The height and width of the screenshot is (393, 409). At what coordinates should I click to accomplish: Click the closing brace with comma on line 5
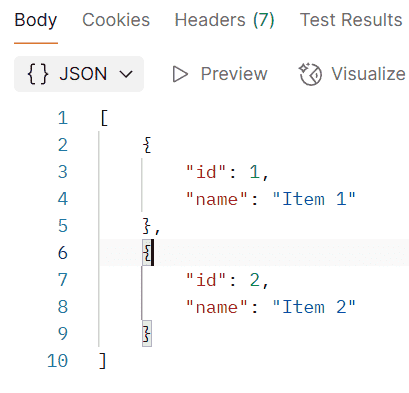pos(152,226)
